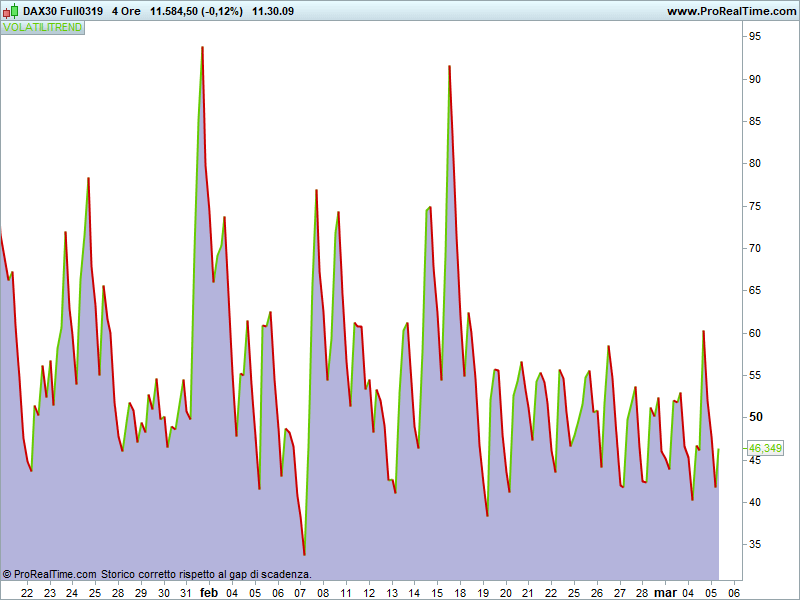The height and width of the screenshot is (600, 800).
Task: Click the candlestick icon beside DAX30 title
Action: coord(10,11)
